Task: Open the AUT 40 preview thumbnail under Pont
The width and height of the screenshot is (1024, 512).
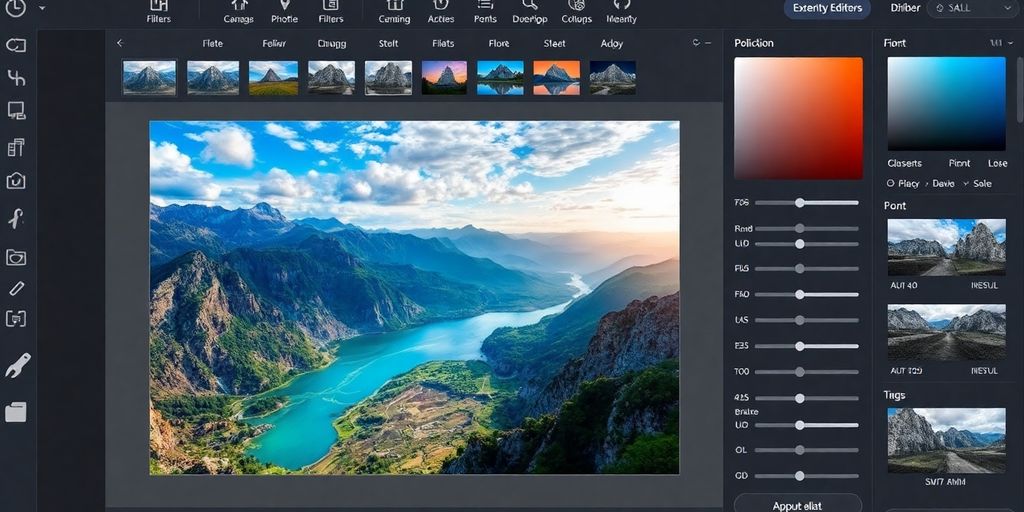Action: [x=946, y=247]
